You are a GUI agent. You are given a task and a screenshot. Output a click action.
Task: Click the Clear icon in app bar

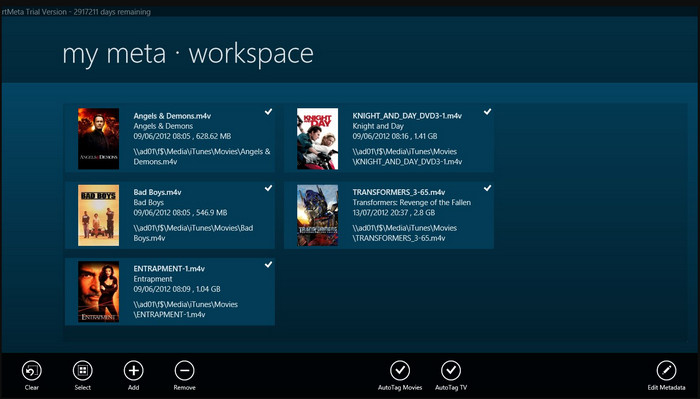coord(32,370)
